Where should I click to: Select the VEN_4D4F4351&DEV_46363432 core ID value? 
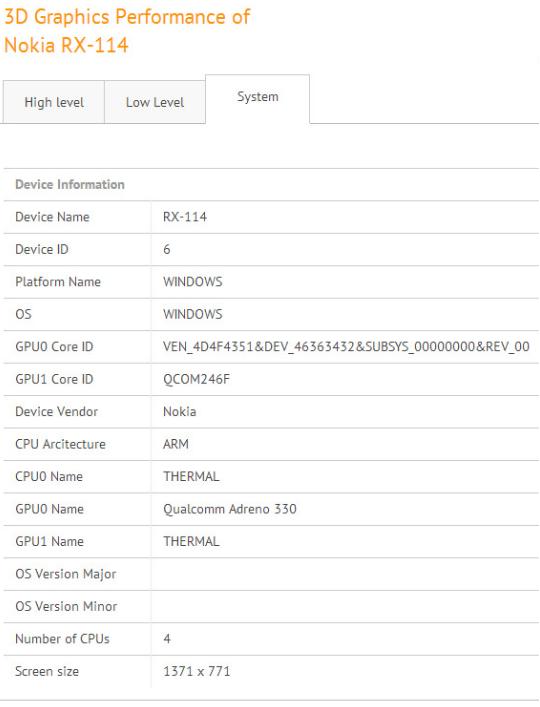pyautogui.click(x=346, y=347)
